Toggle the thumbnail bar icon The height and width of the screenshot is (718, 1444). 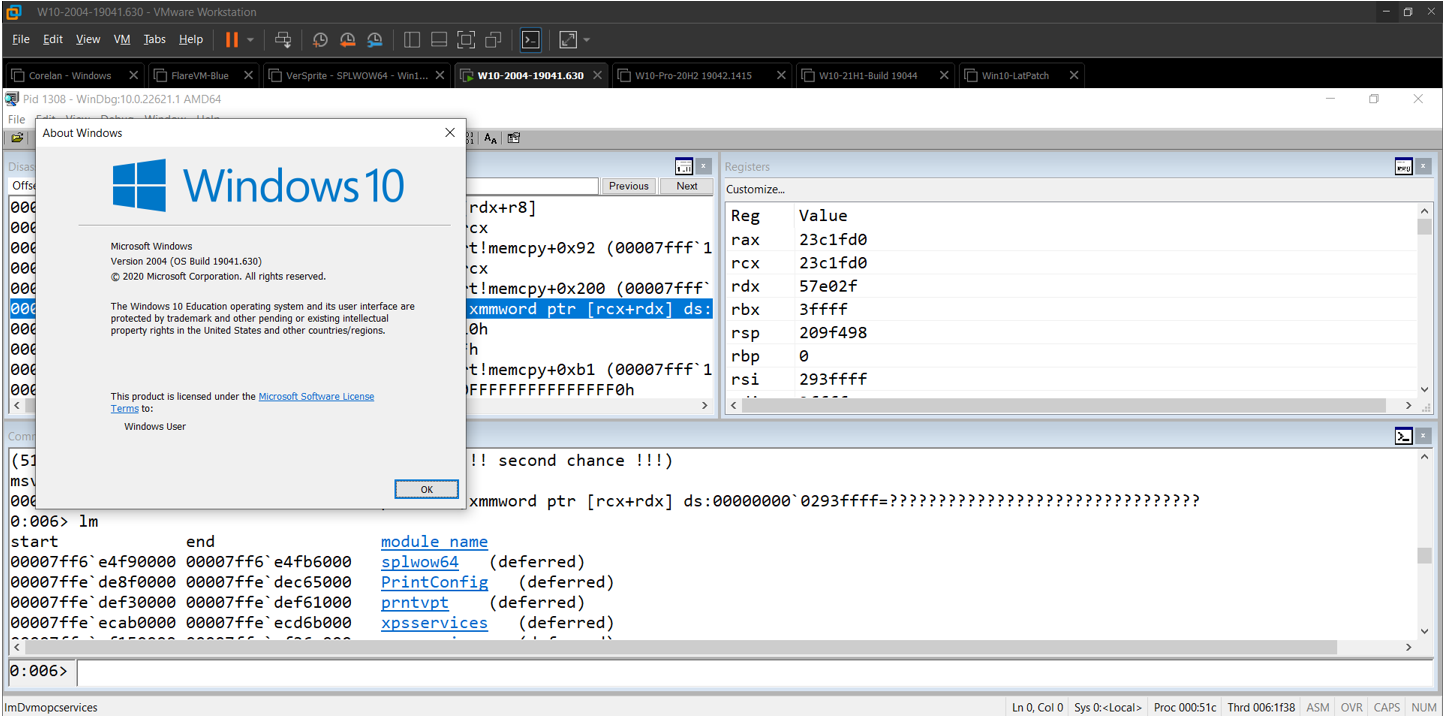coord(439,40)
